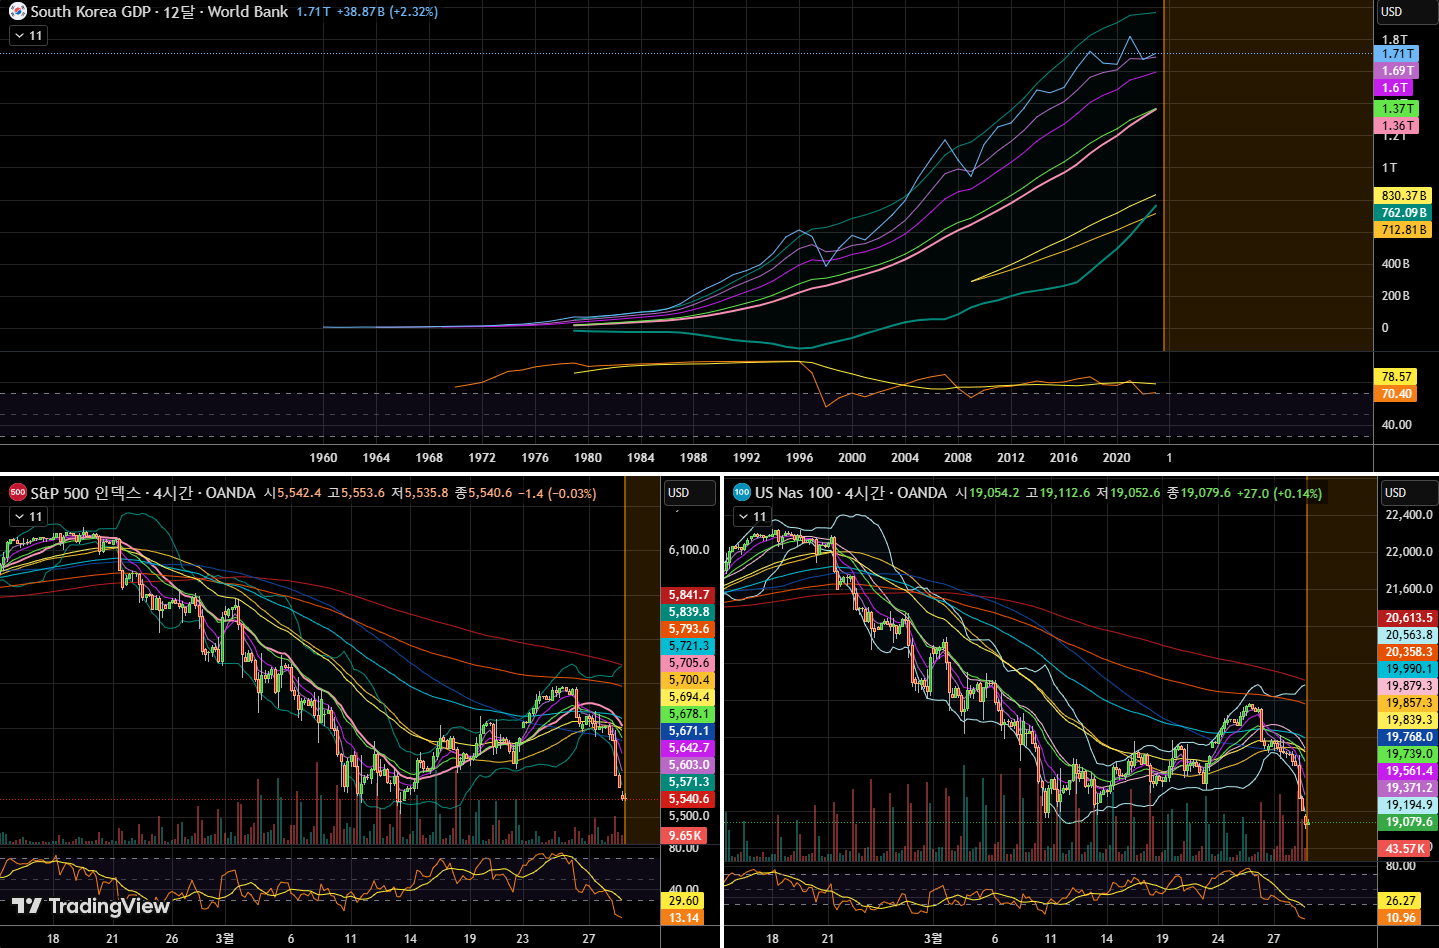
Task: Select the 830.37B yellow price label
Action: click(x=1404, y=196)
